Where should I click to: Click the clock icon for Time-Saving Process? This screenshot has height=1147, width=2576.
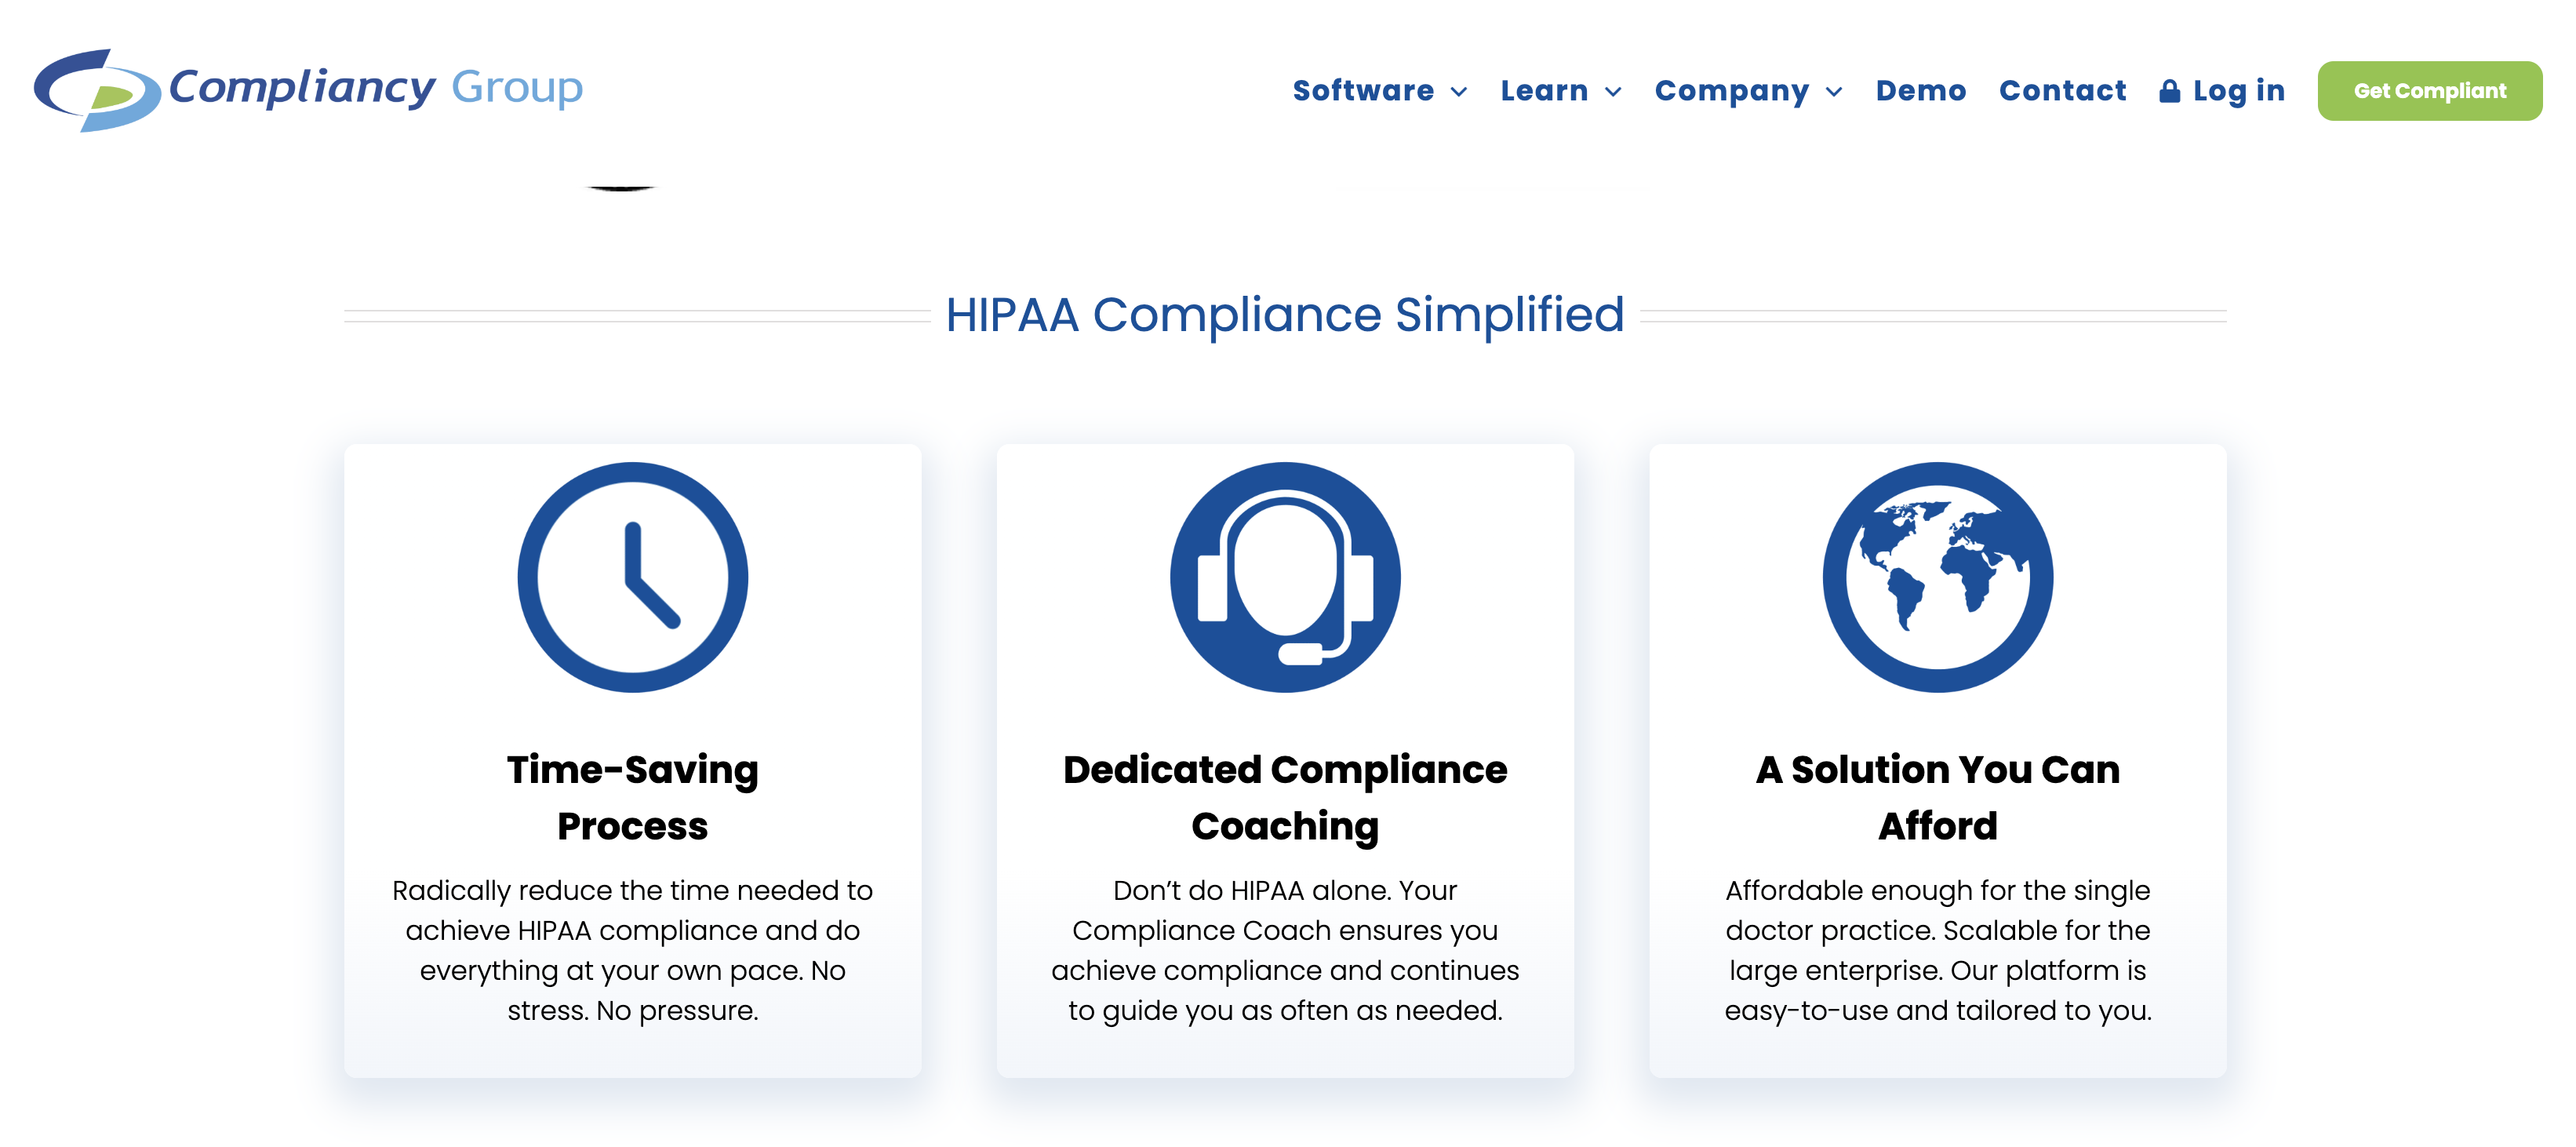click(x=632, y=577)
